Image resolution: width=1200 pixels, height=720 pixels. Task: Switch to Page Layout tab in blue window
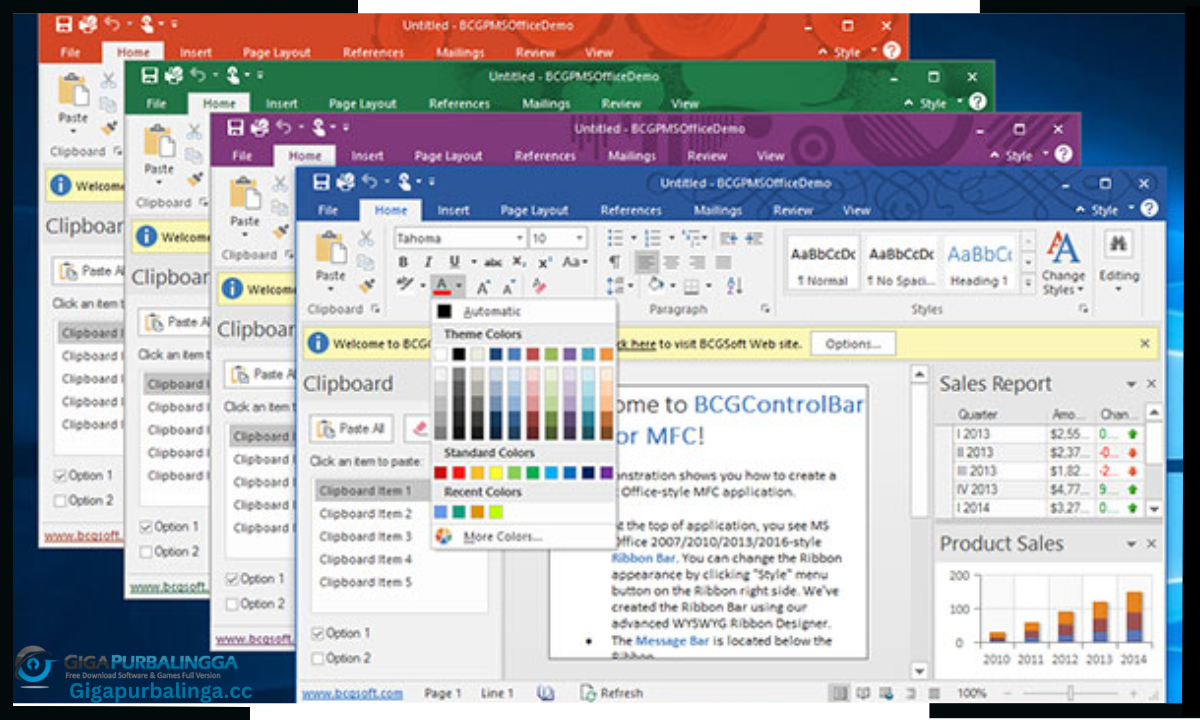pos(534,210)
